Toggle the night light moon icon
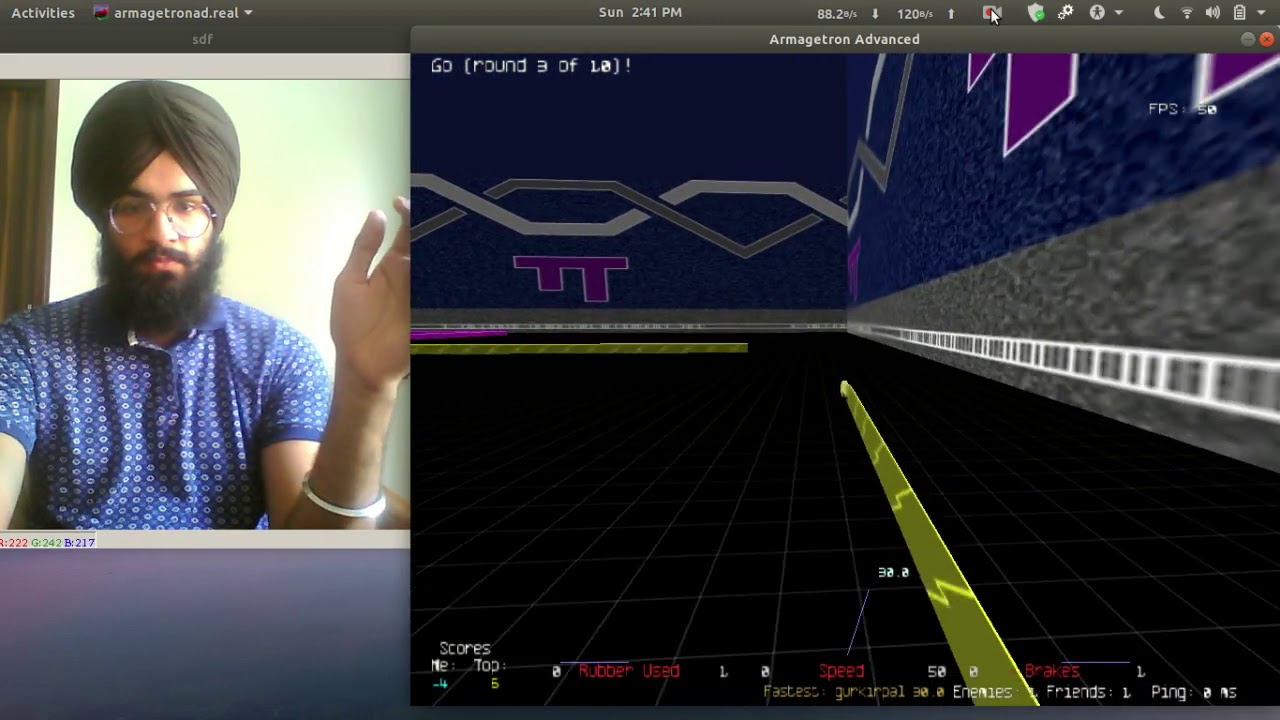This screenshot has width=1280, height=720. 1159,13
